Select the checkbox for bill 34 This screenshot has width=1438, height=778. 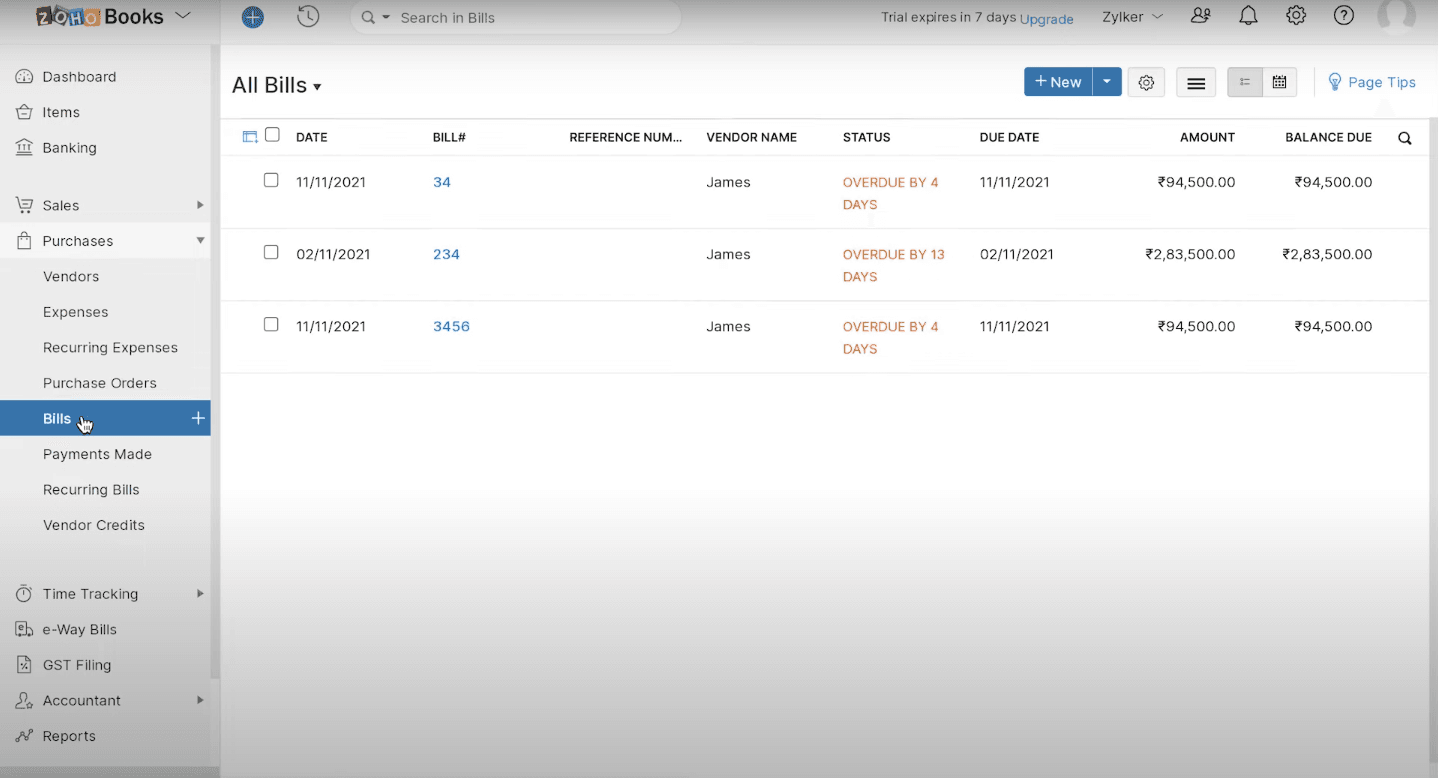pyautogui.click(x=271, y=180)
